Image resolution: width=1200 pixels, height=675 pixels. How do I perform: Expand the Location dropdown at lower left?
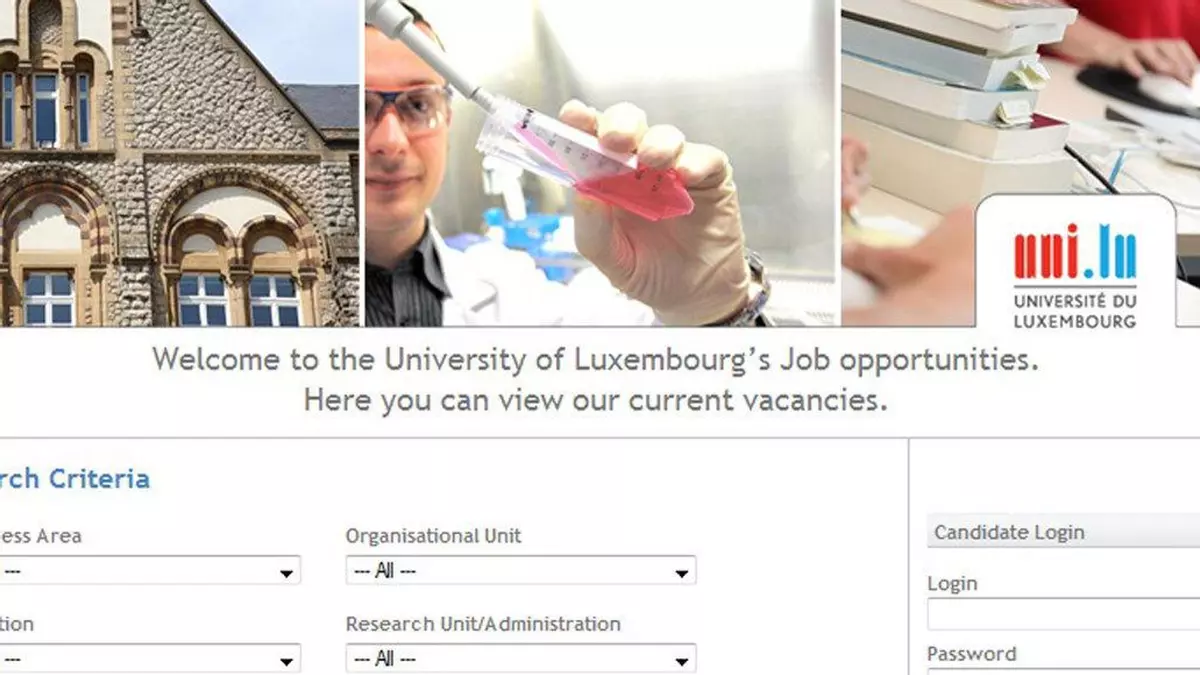[150, 659]
